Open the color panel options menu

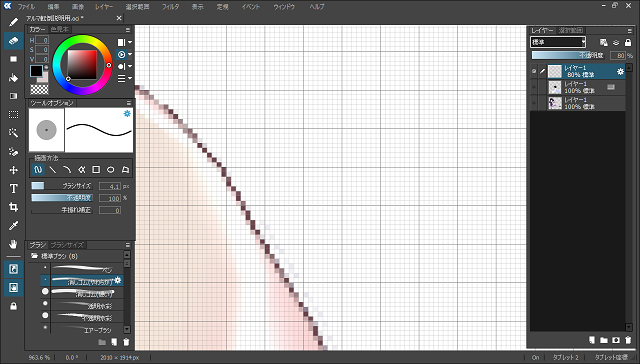tap(128, 30)
